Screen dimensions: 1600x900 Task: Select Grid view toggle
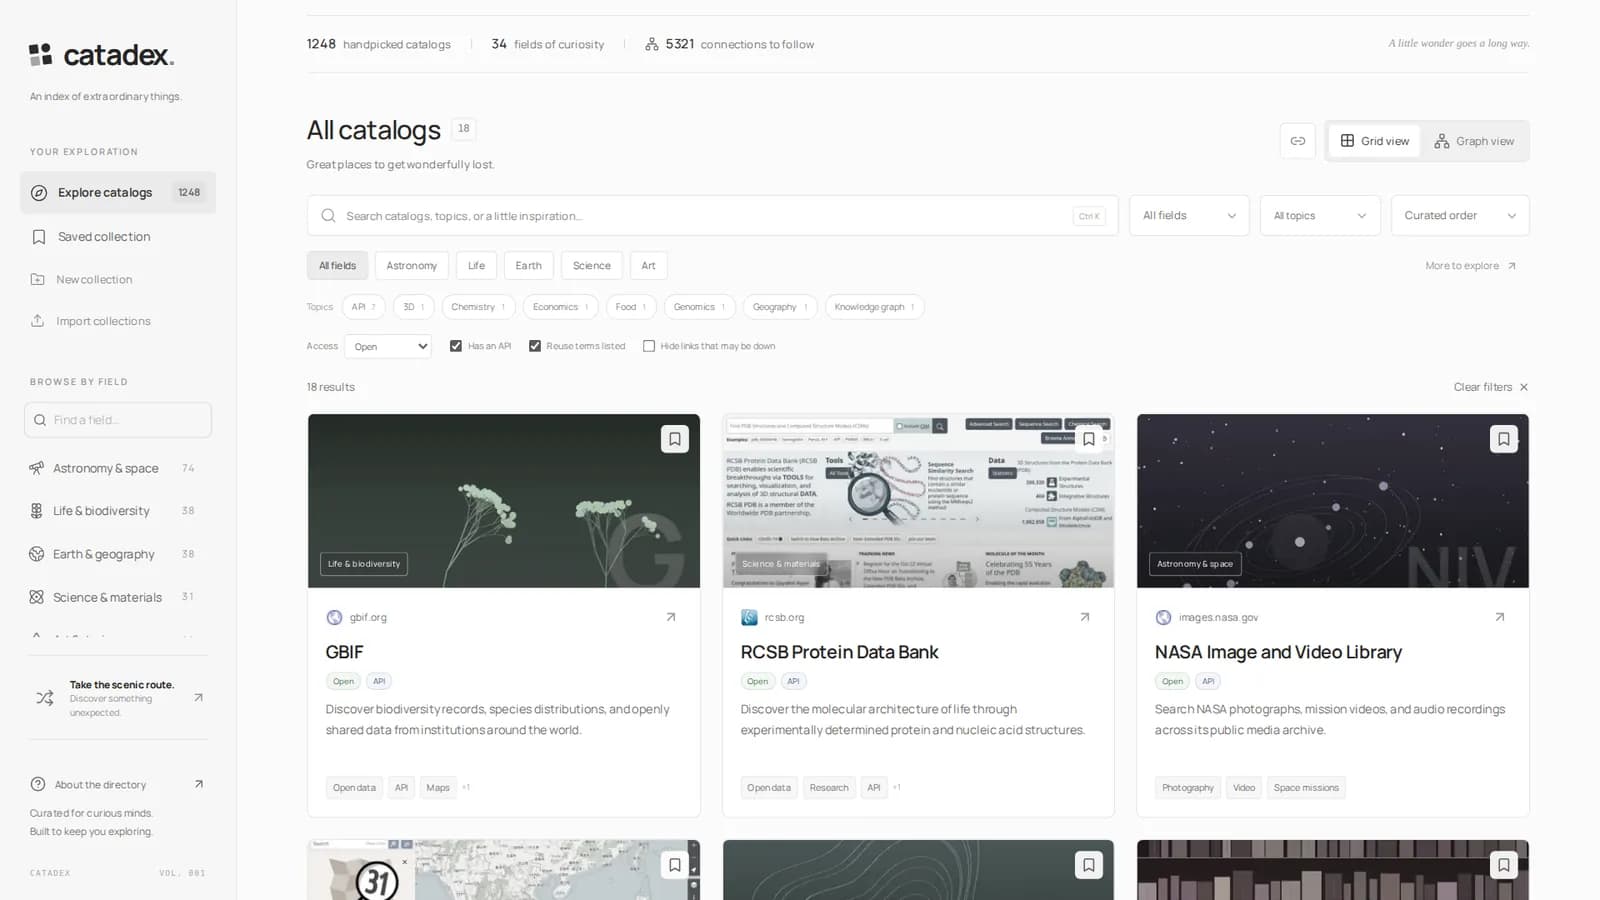tap(1375, 141)
